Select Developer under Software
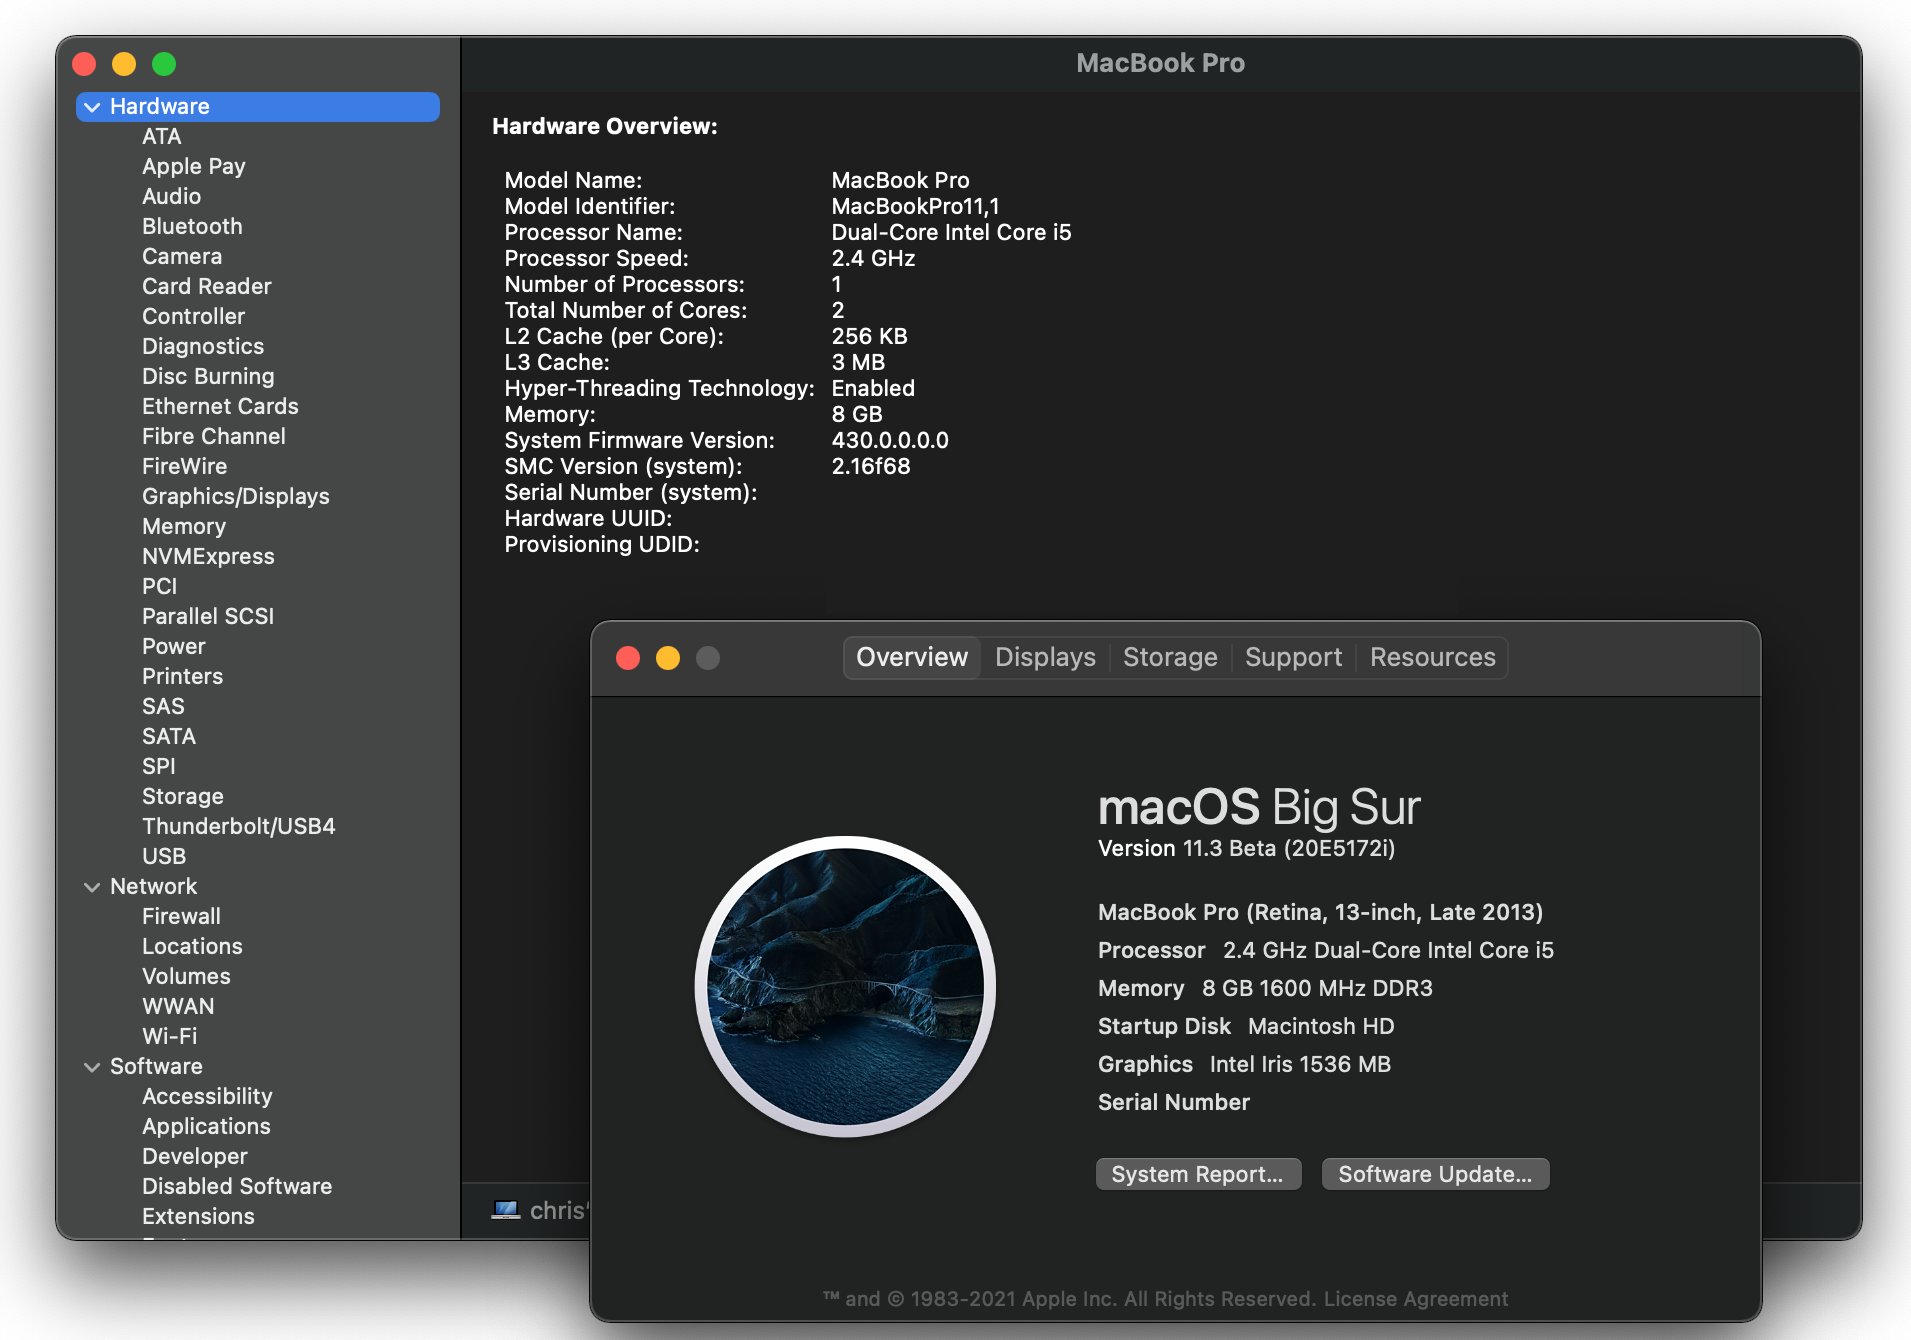 click(x=195, y=1157)
